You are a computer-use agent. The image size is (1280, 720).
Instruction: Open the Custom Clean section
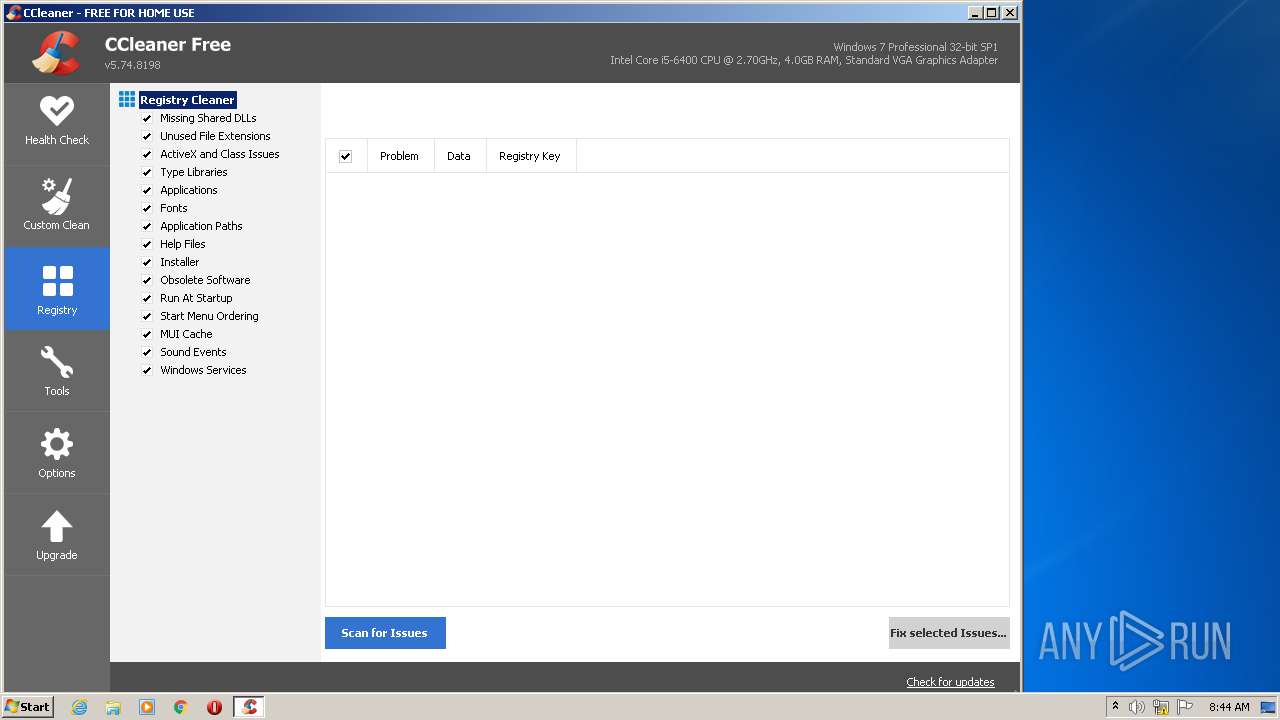click(57, 206)
